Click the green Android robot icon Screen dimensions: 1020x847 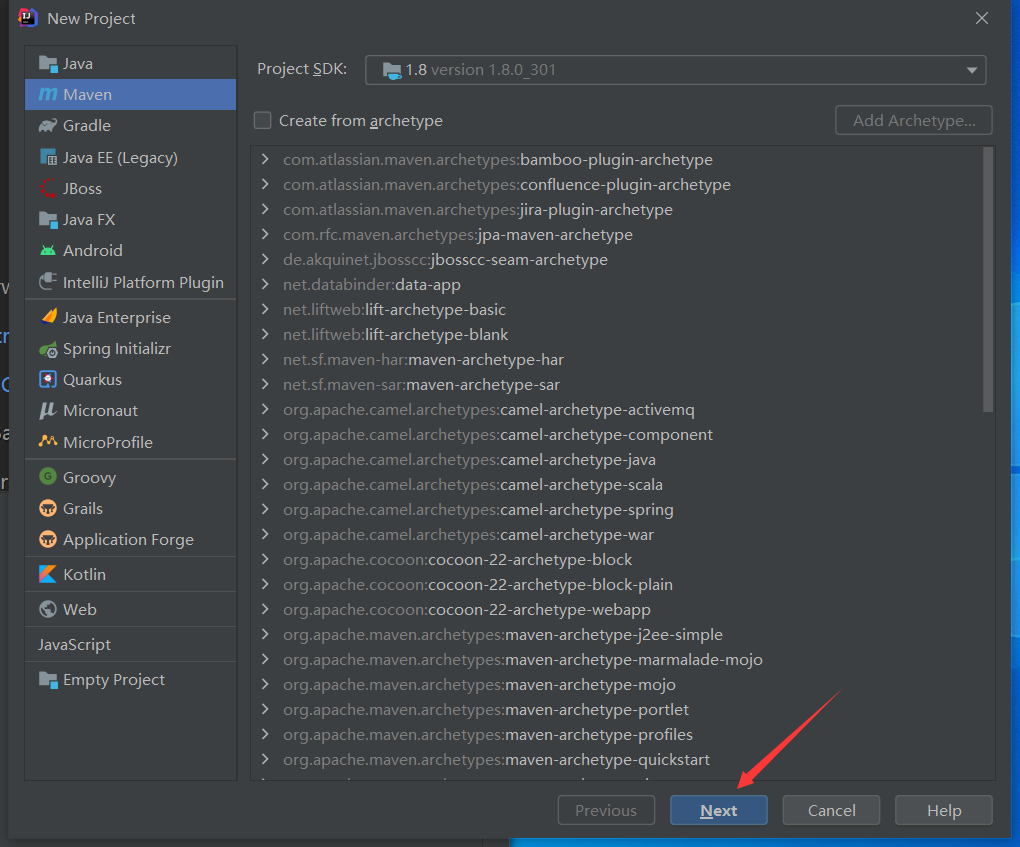click(x=48, y=250)
